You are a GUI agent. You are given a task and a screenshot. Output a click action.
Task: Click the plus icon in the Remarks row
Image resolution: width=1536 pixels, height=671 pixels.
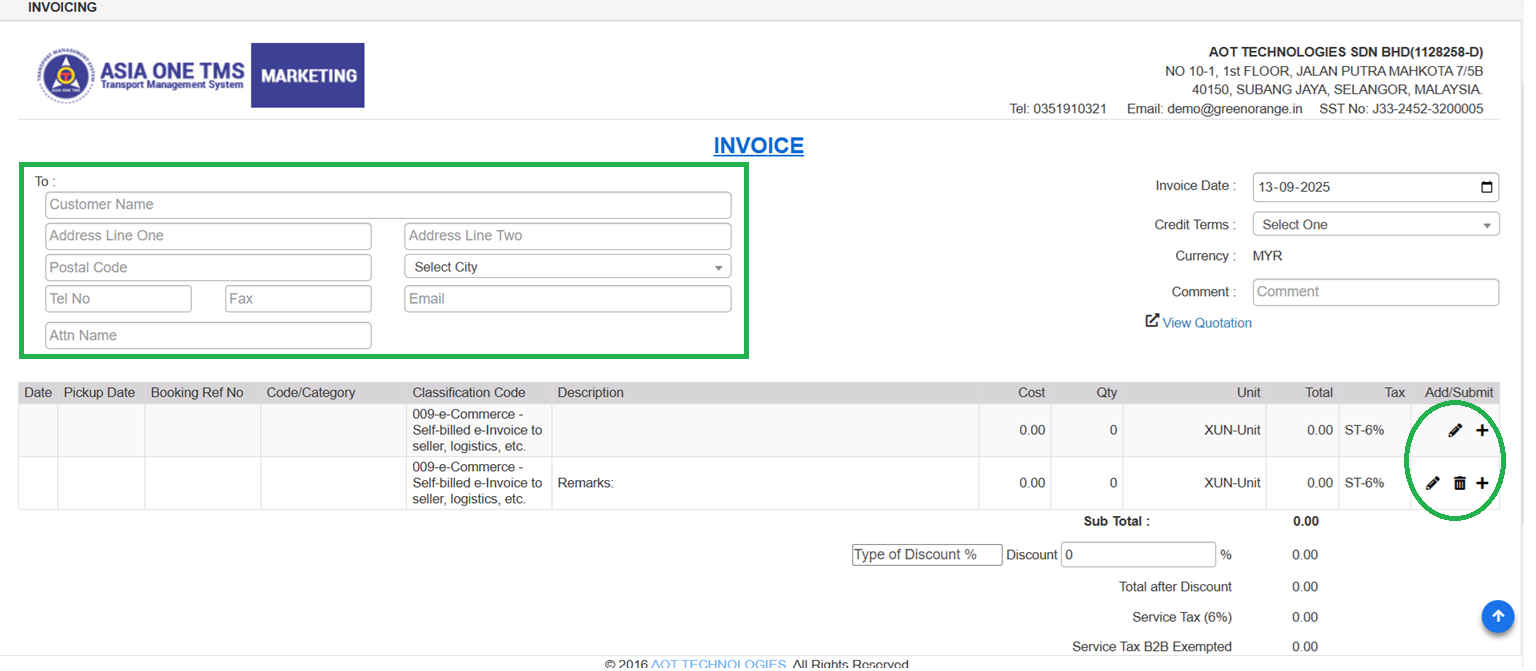[x=1482, y=483]
